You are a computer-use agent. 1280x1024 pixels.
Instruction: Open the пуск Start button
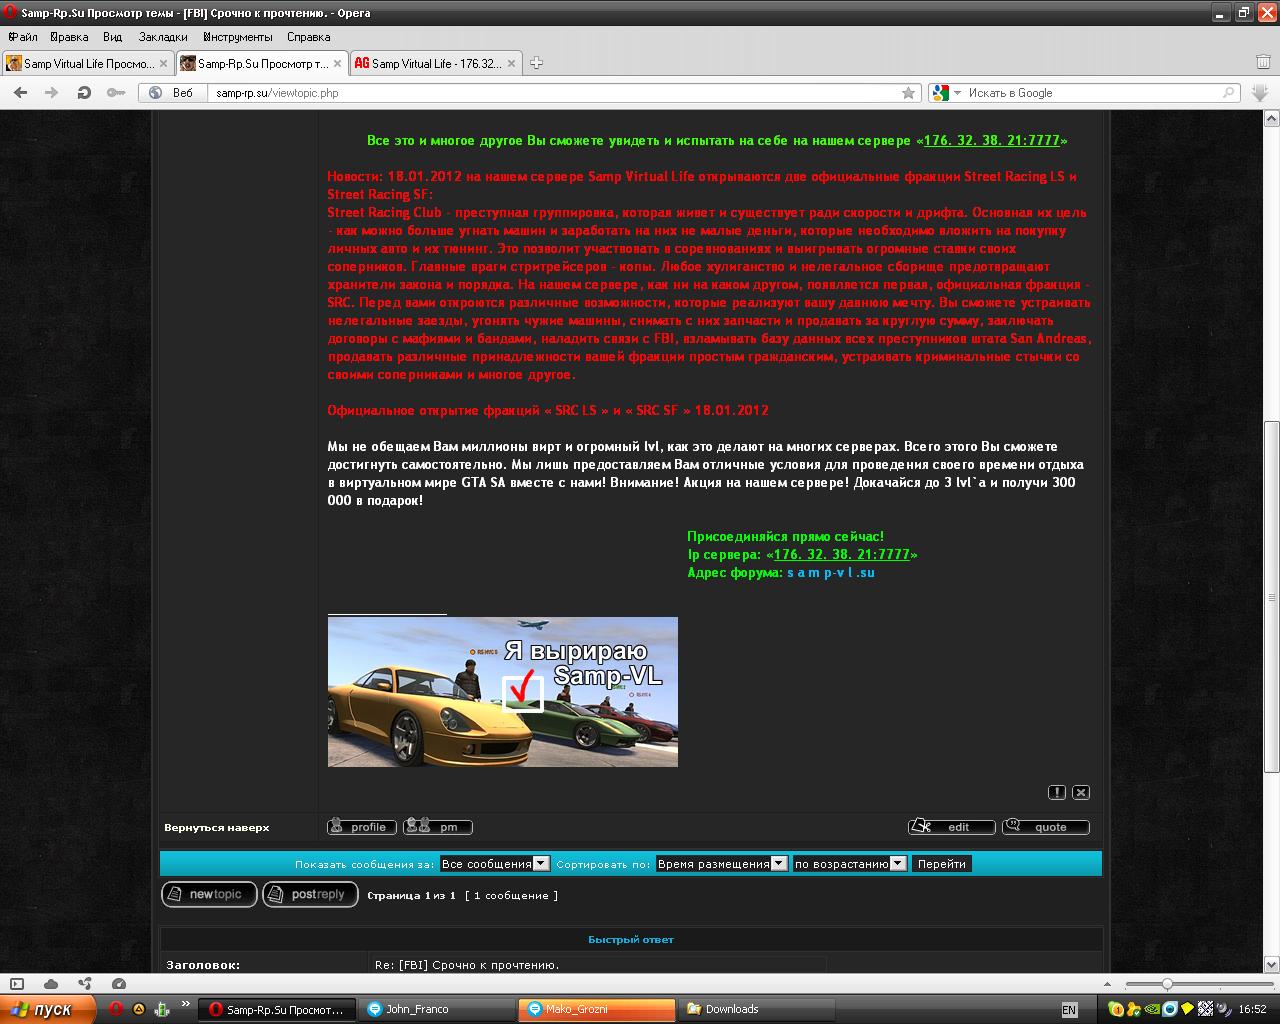coord(48,1009)
